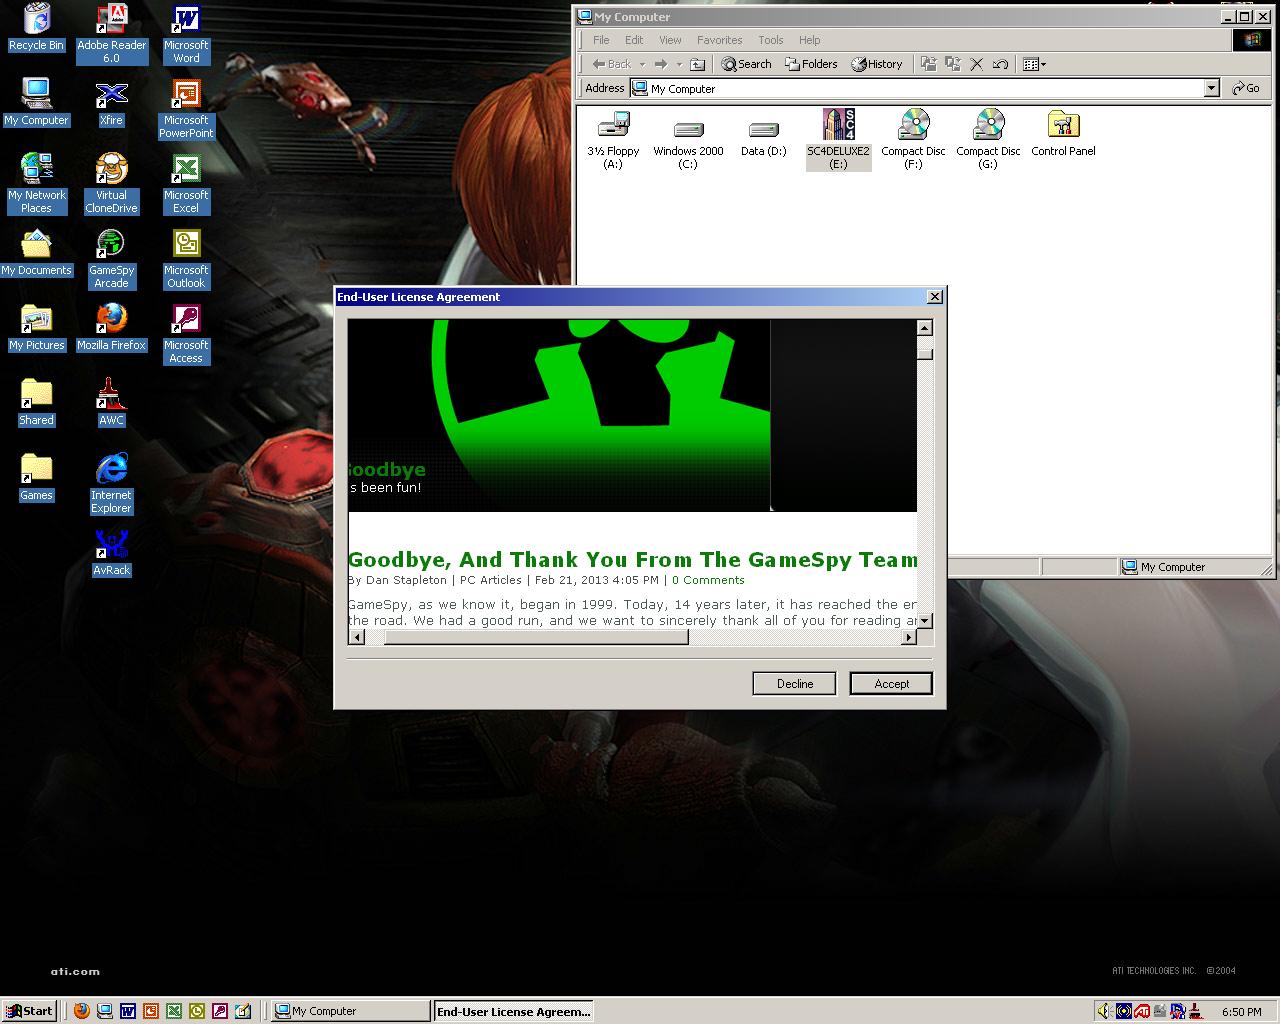
Task: Open the History pane
Action: pyautogui.click(x=877, y=64)
